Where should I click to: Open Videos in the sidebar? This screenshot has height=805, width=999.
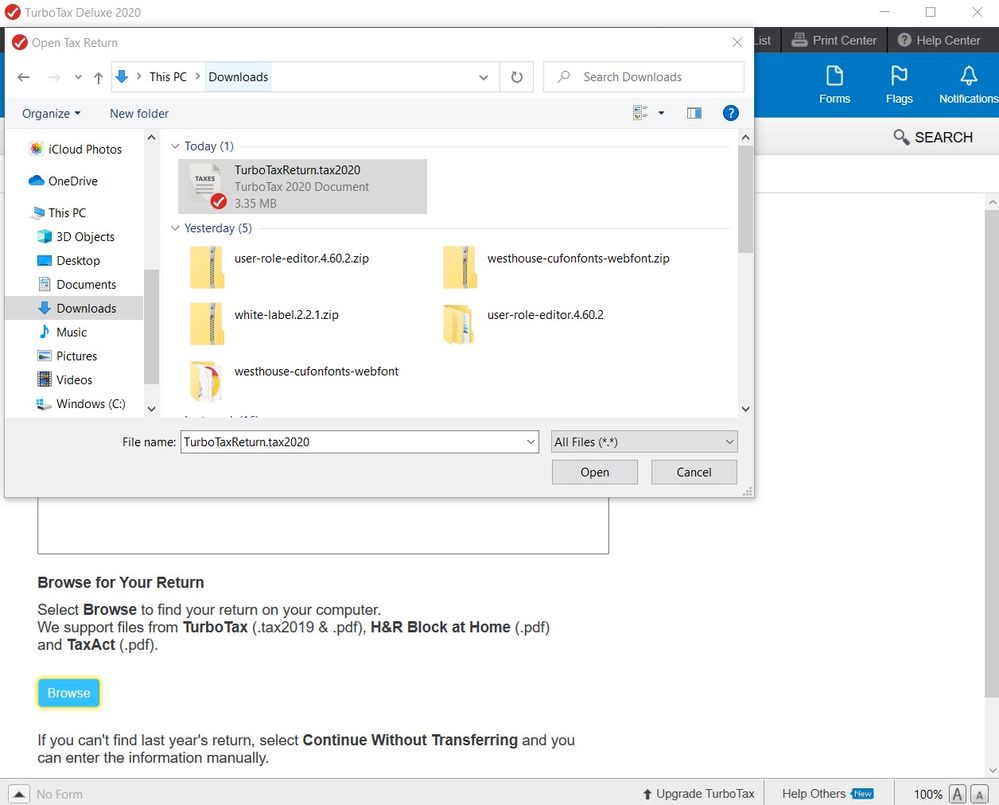coord(64,380)
